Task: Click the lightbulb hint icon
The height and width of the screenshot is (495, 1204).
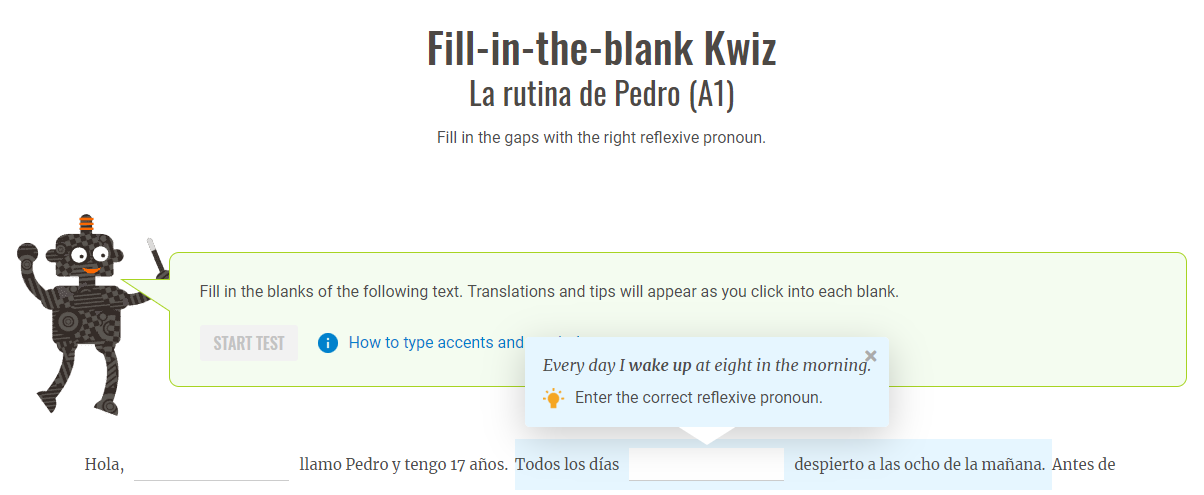Action: (553, 398)
